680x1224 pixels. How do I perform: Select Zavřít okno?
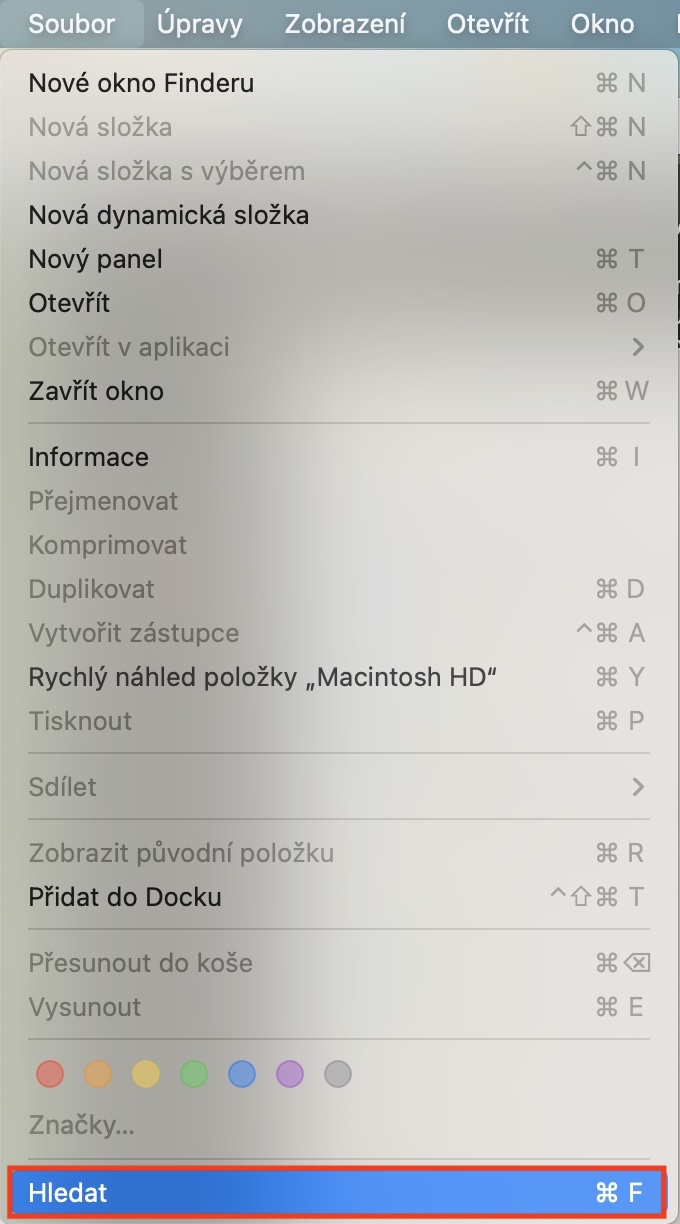click(96, 391)
